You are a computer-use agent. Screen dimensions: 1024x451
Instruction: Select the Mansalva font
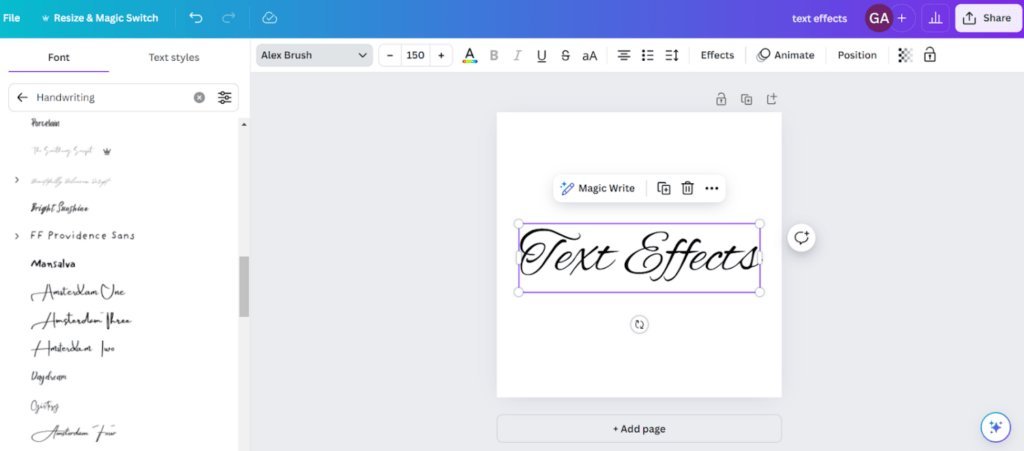tap(53, 264)
